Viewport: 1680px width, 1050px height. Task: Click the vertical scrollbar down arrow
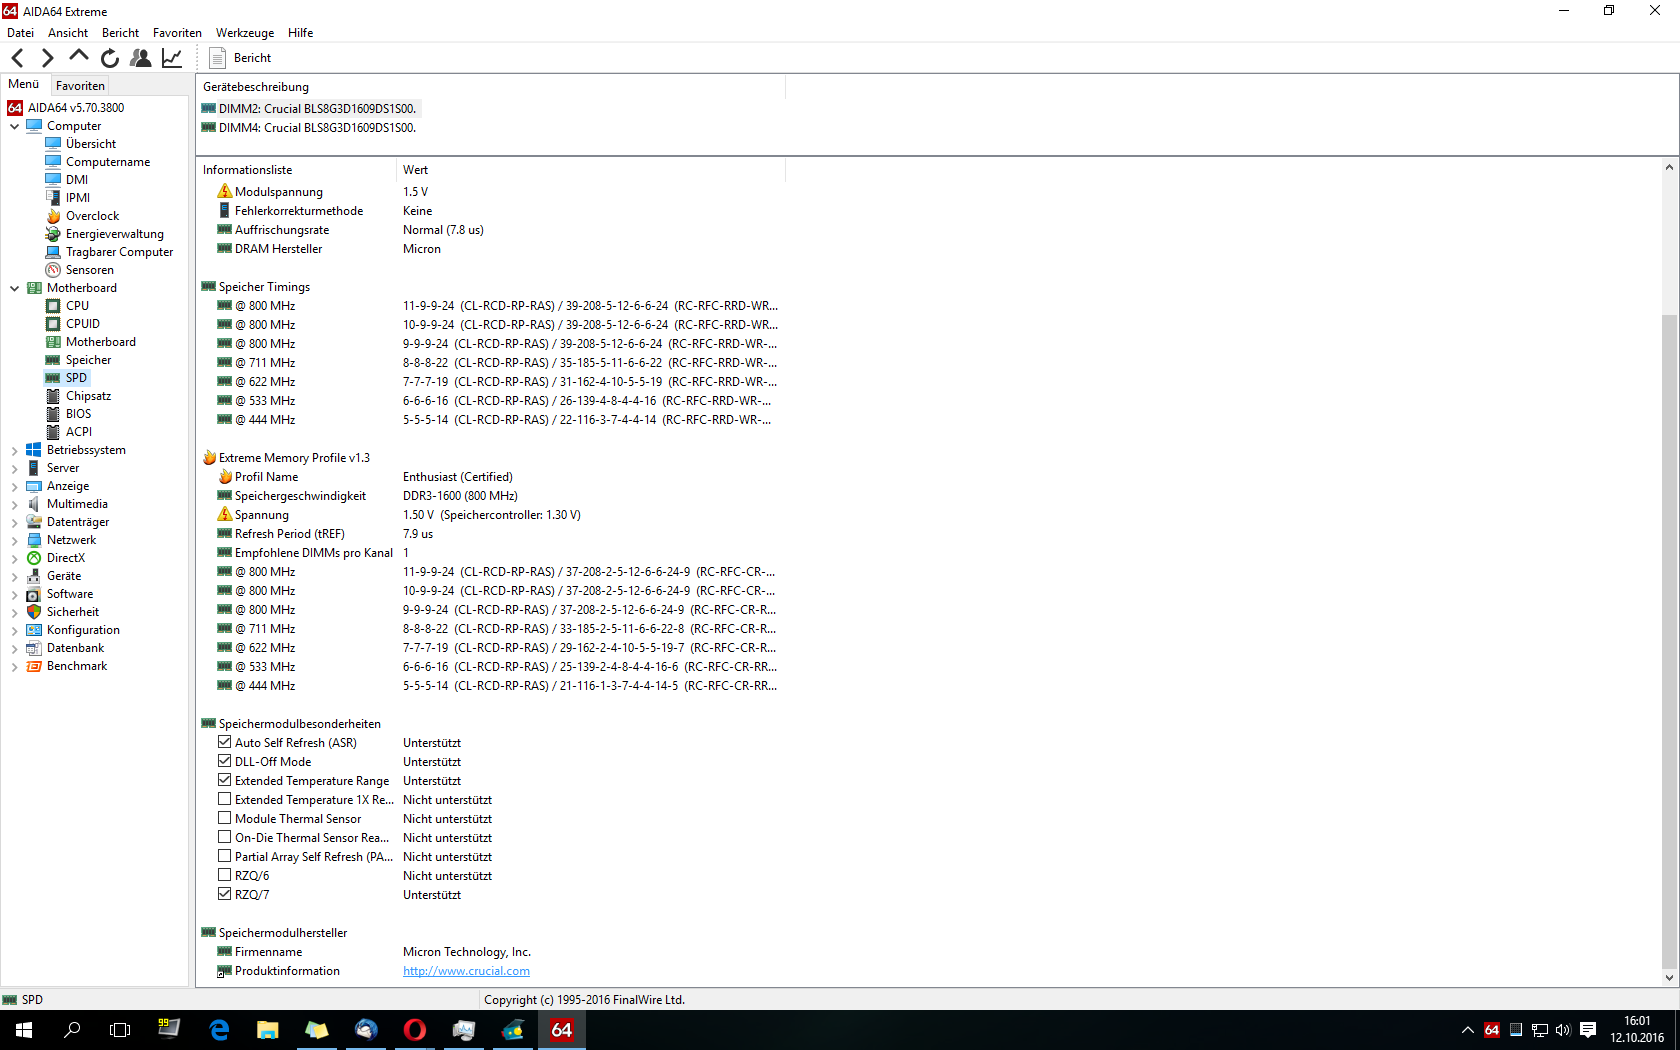(x=1669, y=977)
